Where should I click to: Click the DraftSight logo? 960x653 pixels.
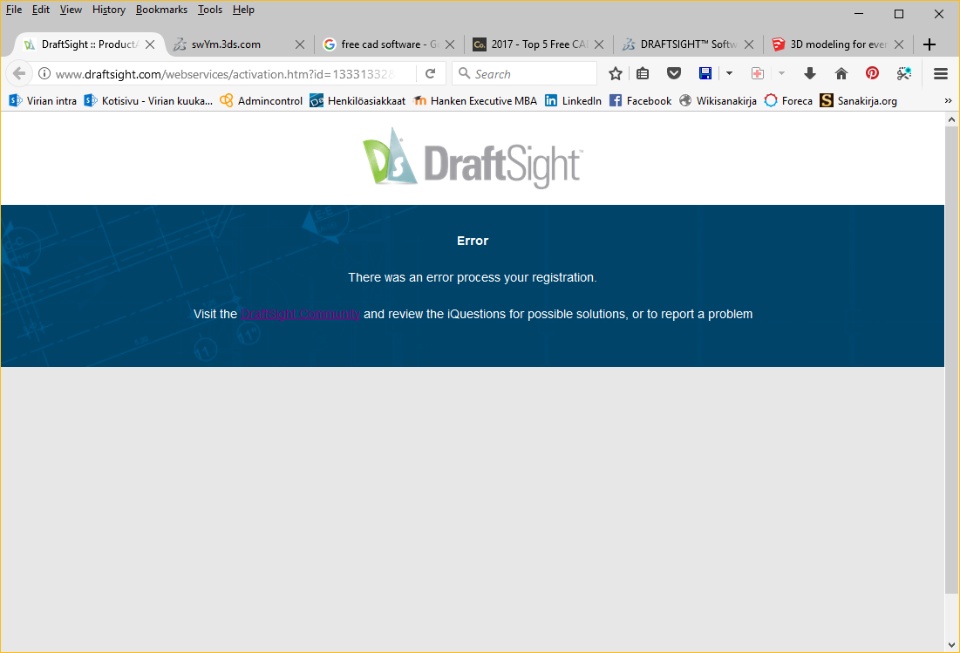pyautogui.click(x=472, y=157)
